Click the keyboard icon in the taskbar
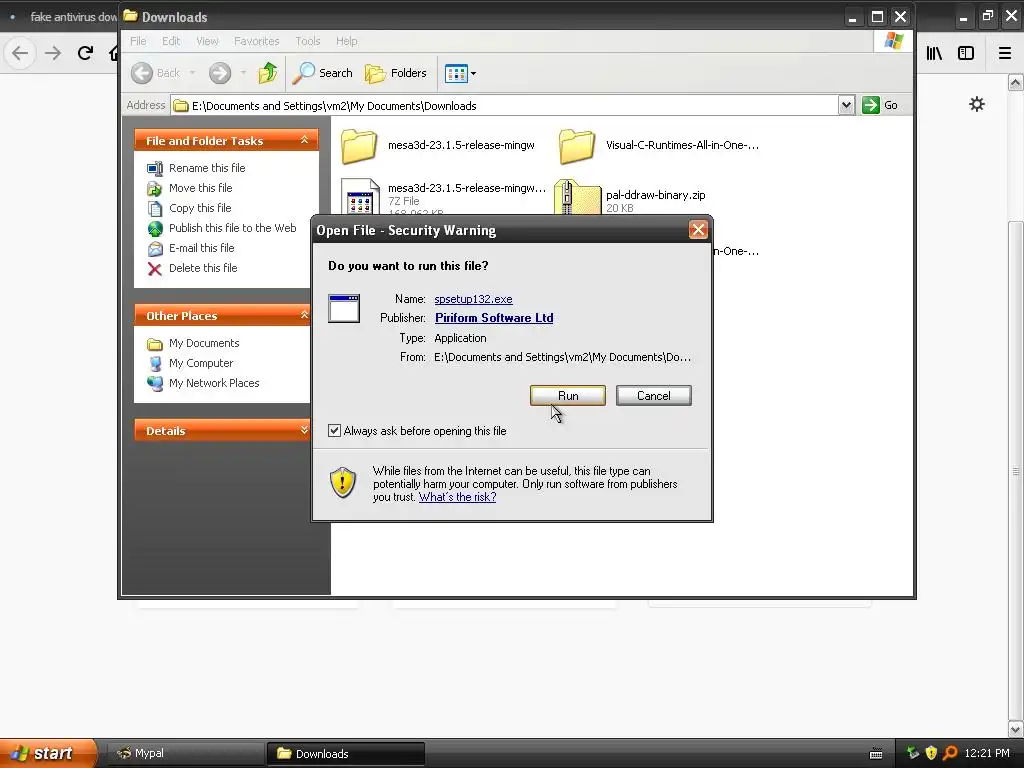The width and height of the screenshot is (1024, 768). coord(876,754)
